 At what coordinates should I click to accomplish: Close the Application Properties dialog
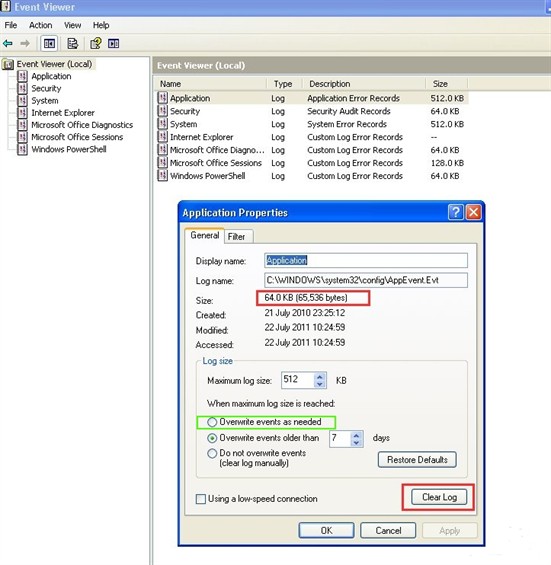(474, 212)
